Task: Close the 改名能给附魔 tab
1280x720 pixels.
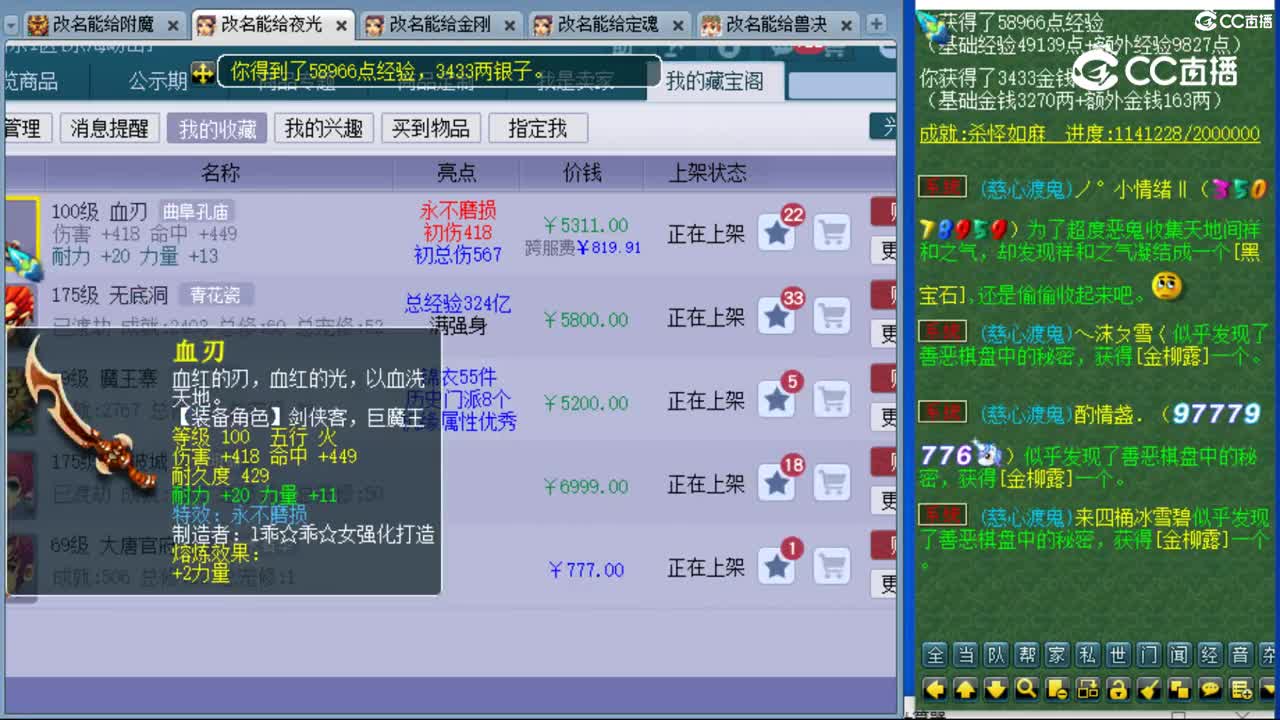Action: pos(172,25)
